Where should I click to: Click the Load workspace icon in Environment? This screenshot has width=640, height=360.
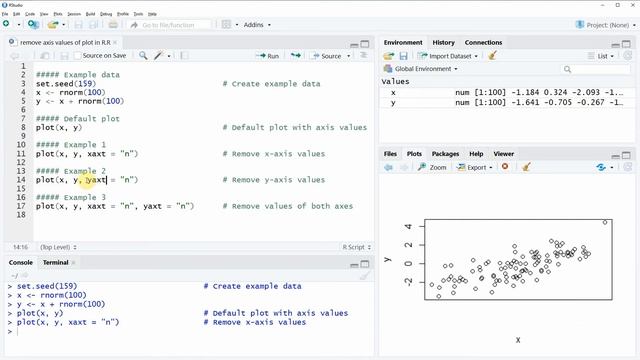(389, 56)
